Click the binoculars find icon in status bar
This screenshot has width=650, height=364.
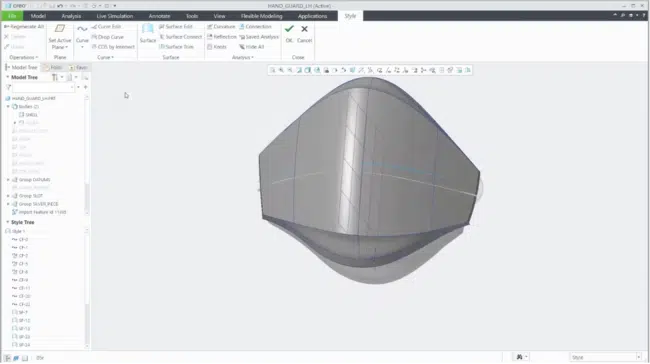point(519,357)
